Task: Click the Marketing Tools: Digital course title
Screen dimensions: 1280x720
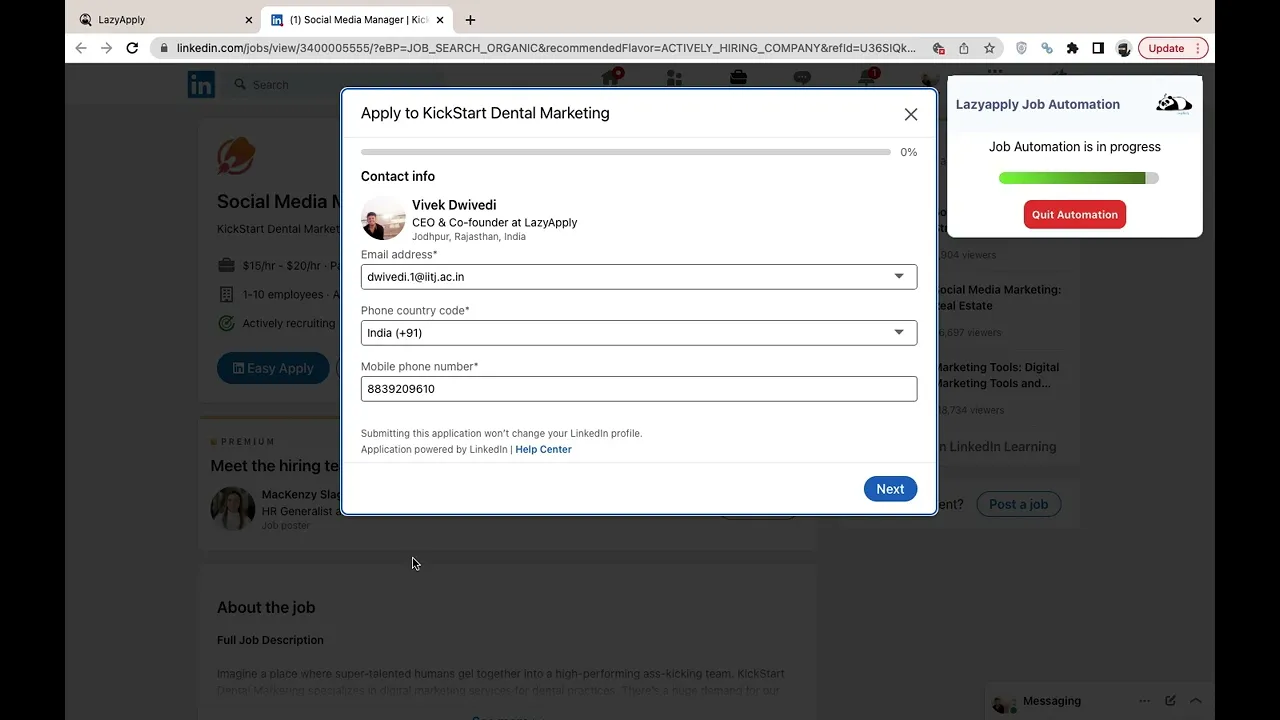Action: (x=996, y=375)
